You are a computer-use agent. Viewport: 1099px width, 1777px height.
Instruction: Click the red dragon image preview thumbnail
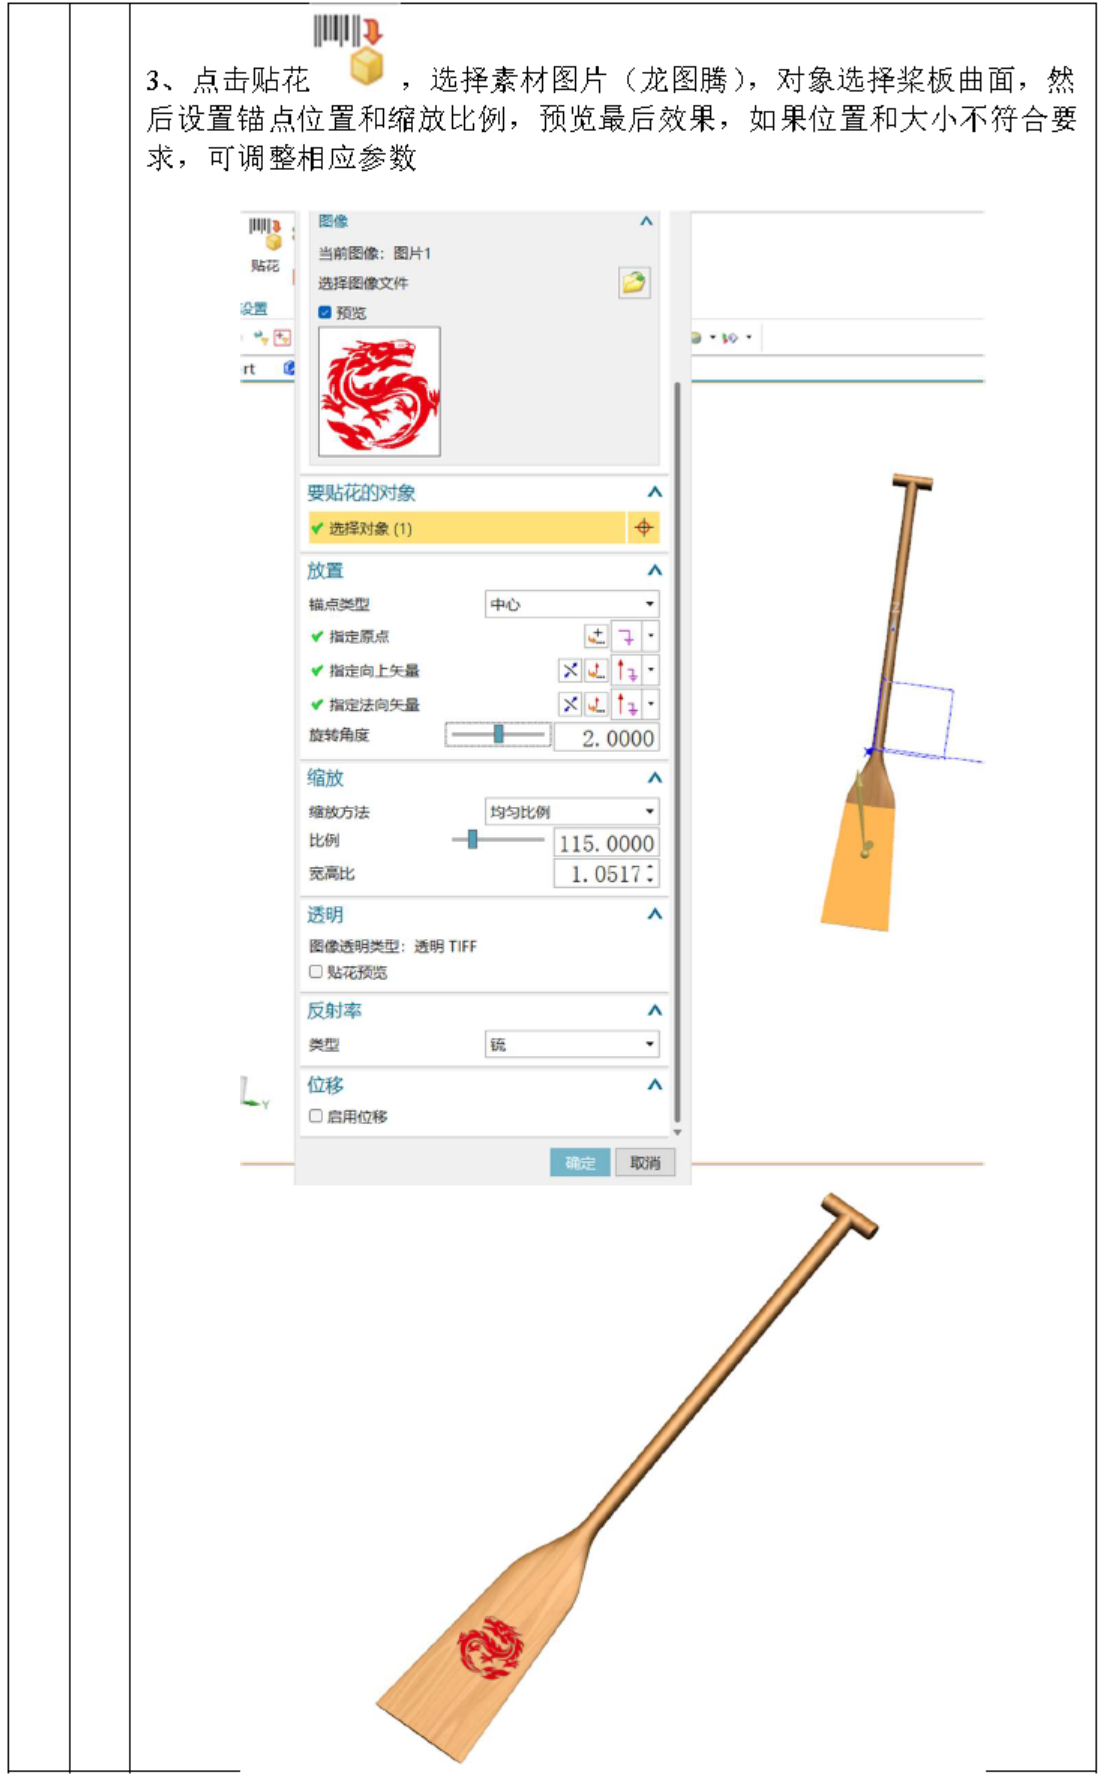379,392
